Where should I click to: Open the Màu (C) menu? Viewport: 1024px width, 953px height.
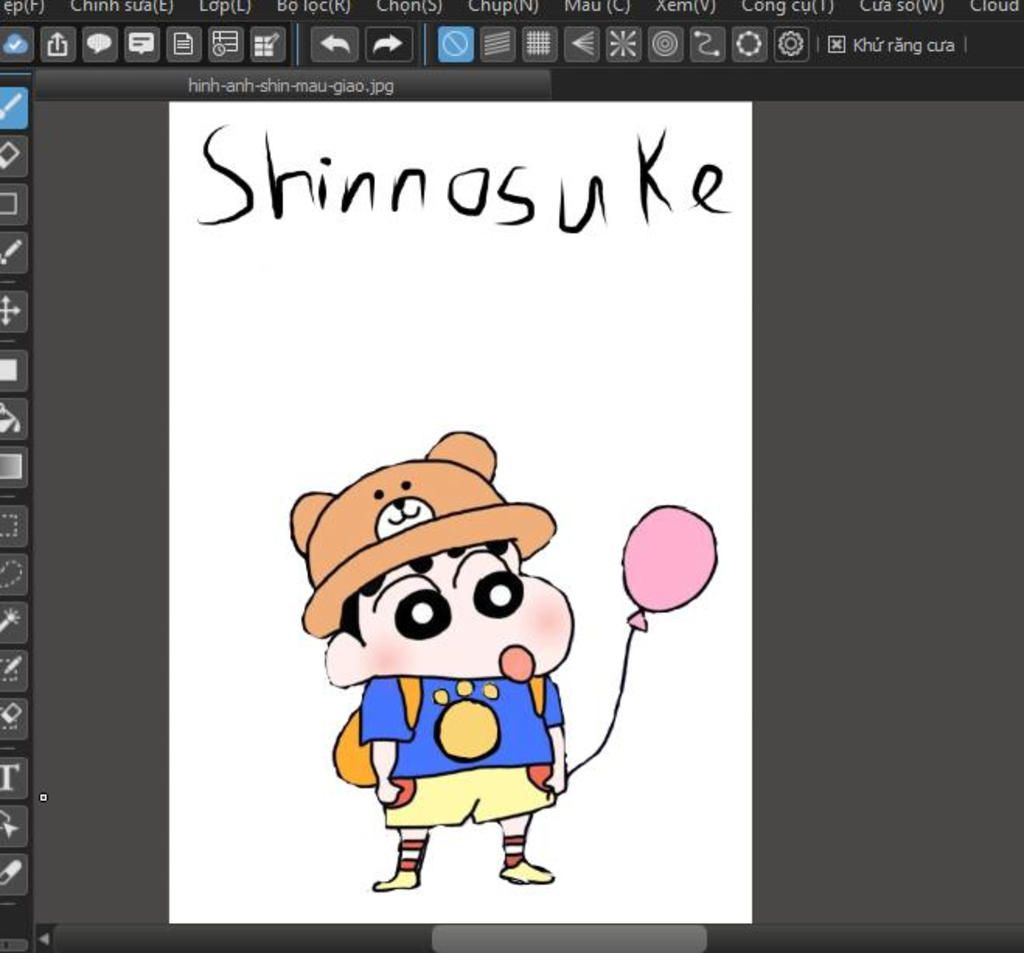(x=597, y=7)
